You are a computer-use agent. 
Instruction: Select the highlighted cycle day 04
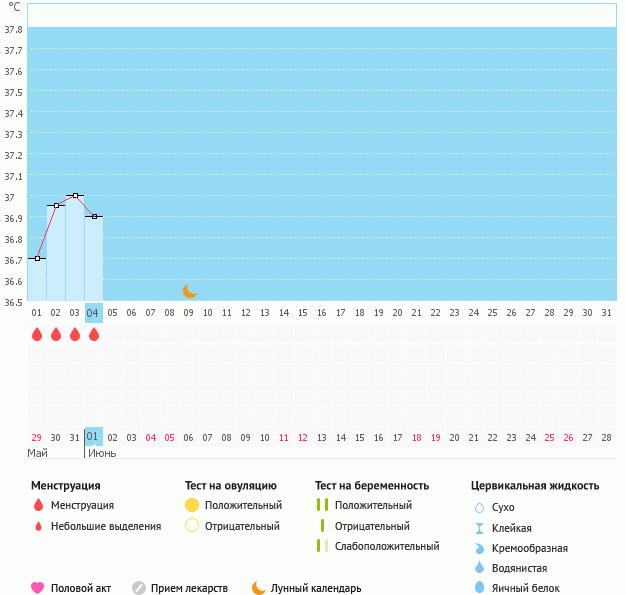[93, 313]
